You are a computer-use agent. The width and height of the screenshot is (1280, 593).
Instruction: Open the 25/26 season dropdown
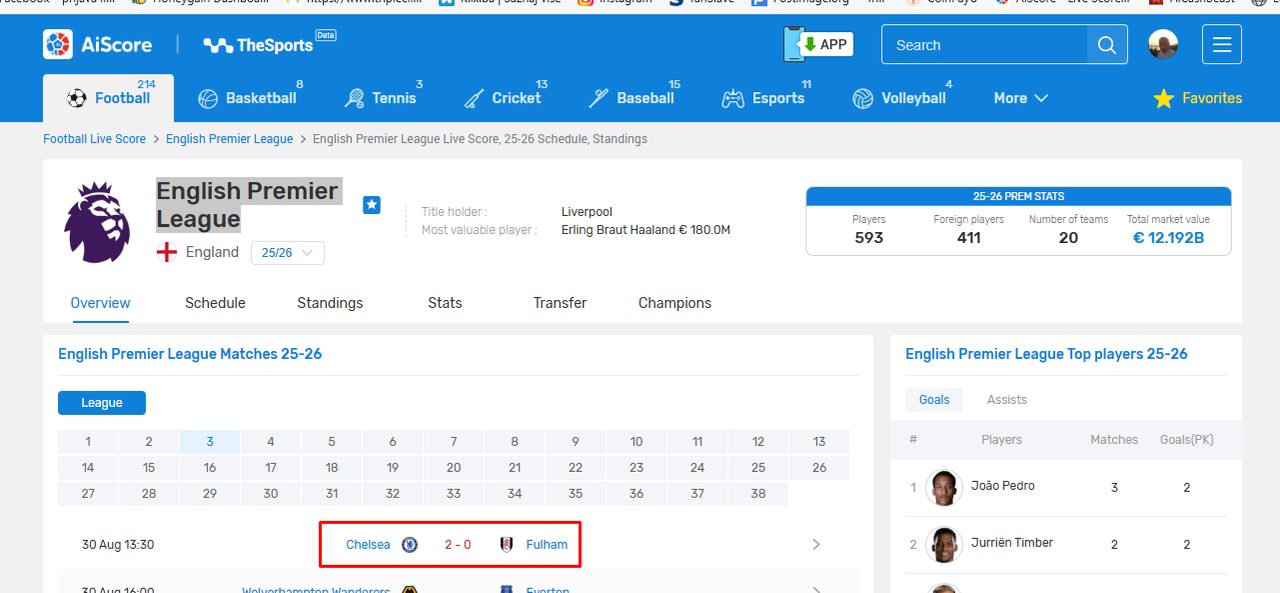(x=287, y=253)
